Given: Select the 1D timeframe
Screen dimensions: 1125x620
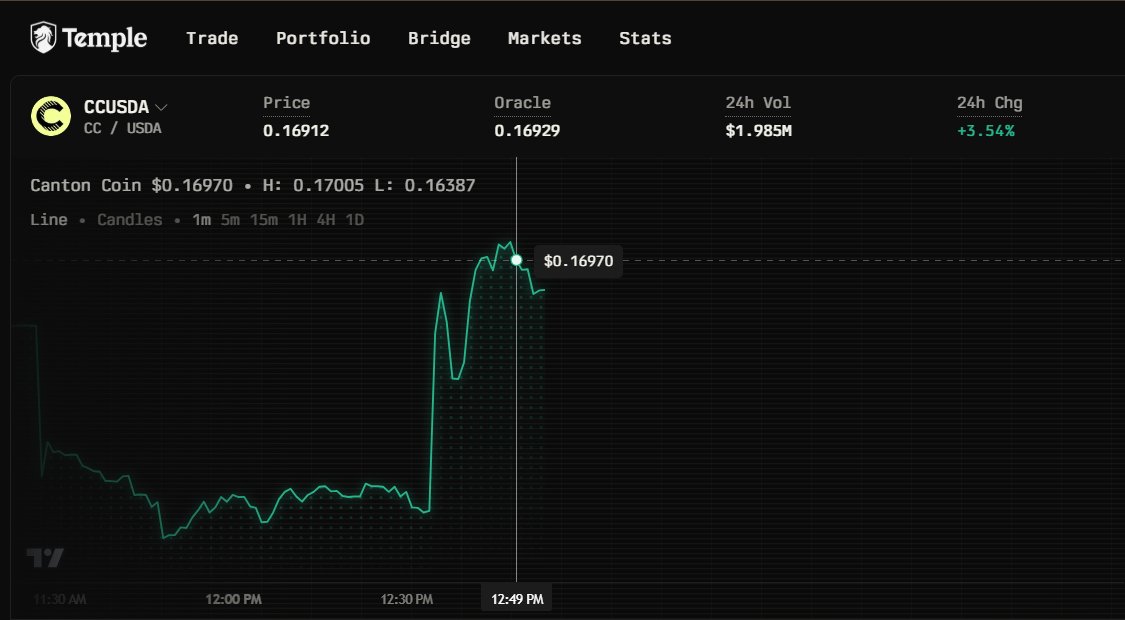Looking at the screenshot, I should click(x=354, y=220).
